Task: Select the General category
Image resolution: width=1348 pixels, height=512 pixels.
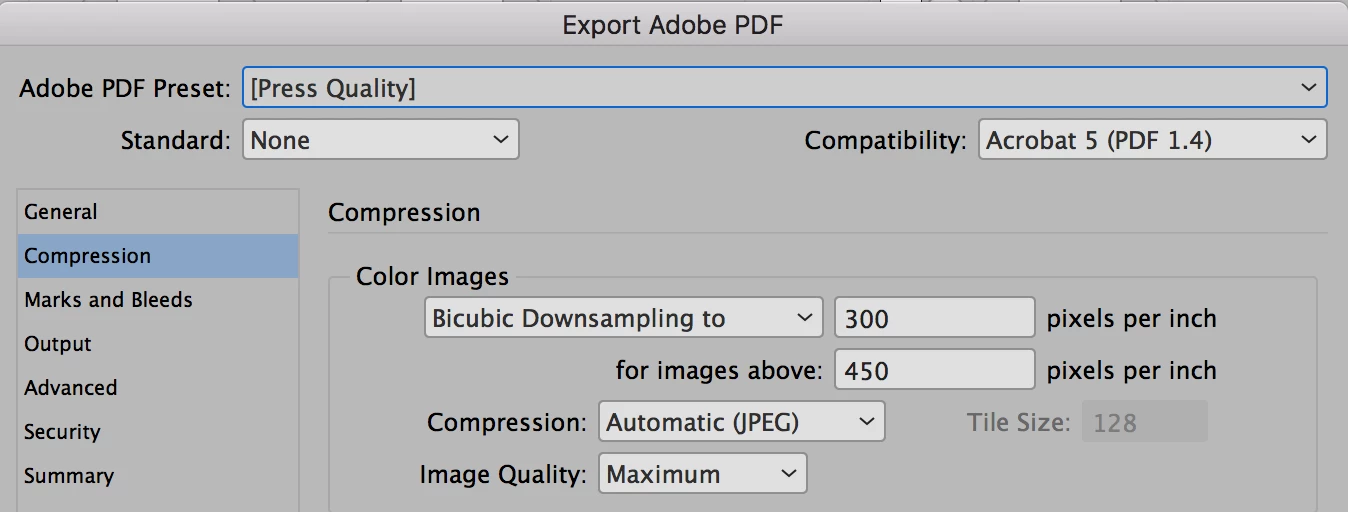Action: pyautogui.click(x=158, y=212)
